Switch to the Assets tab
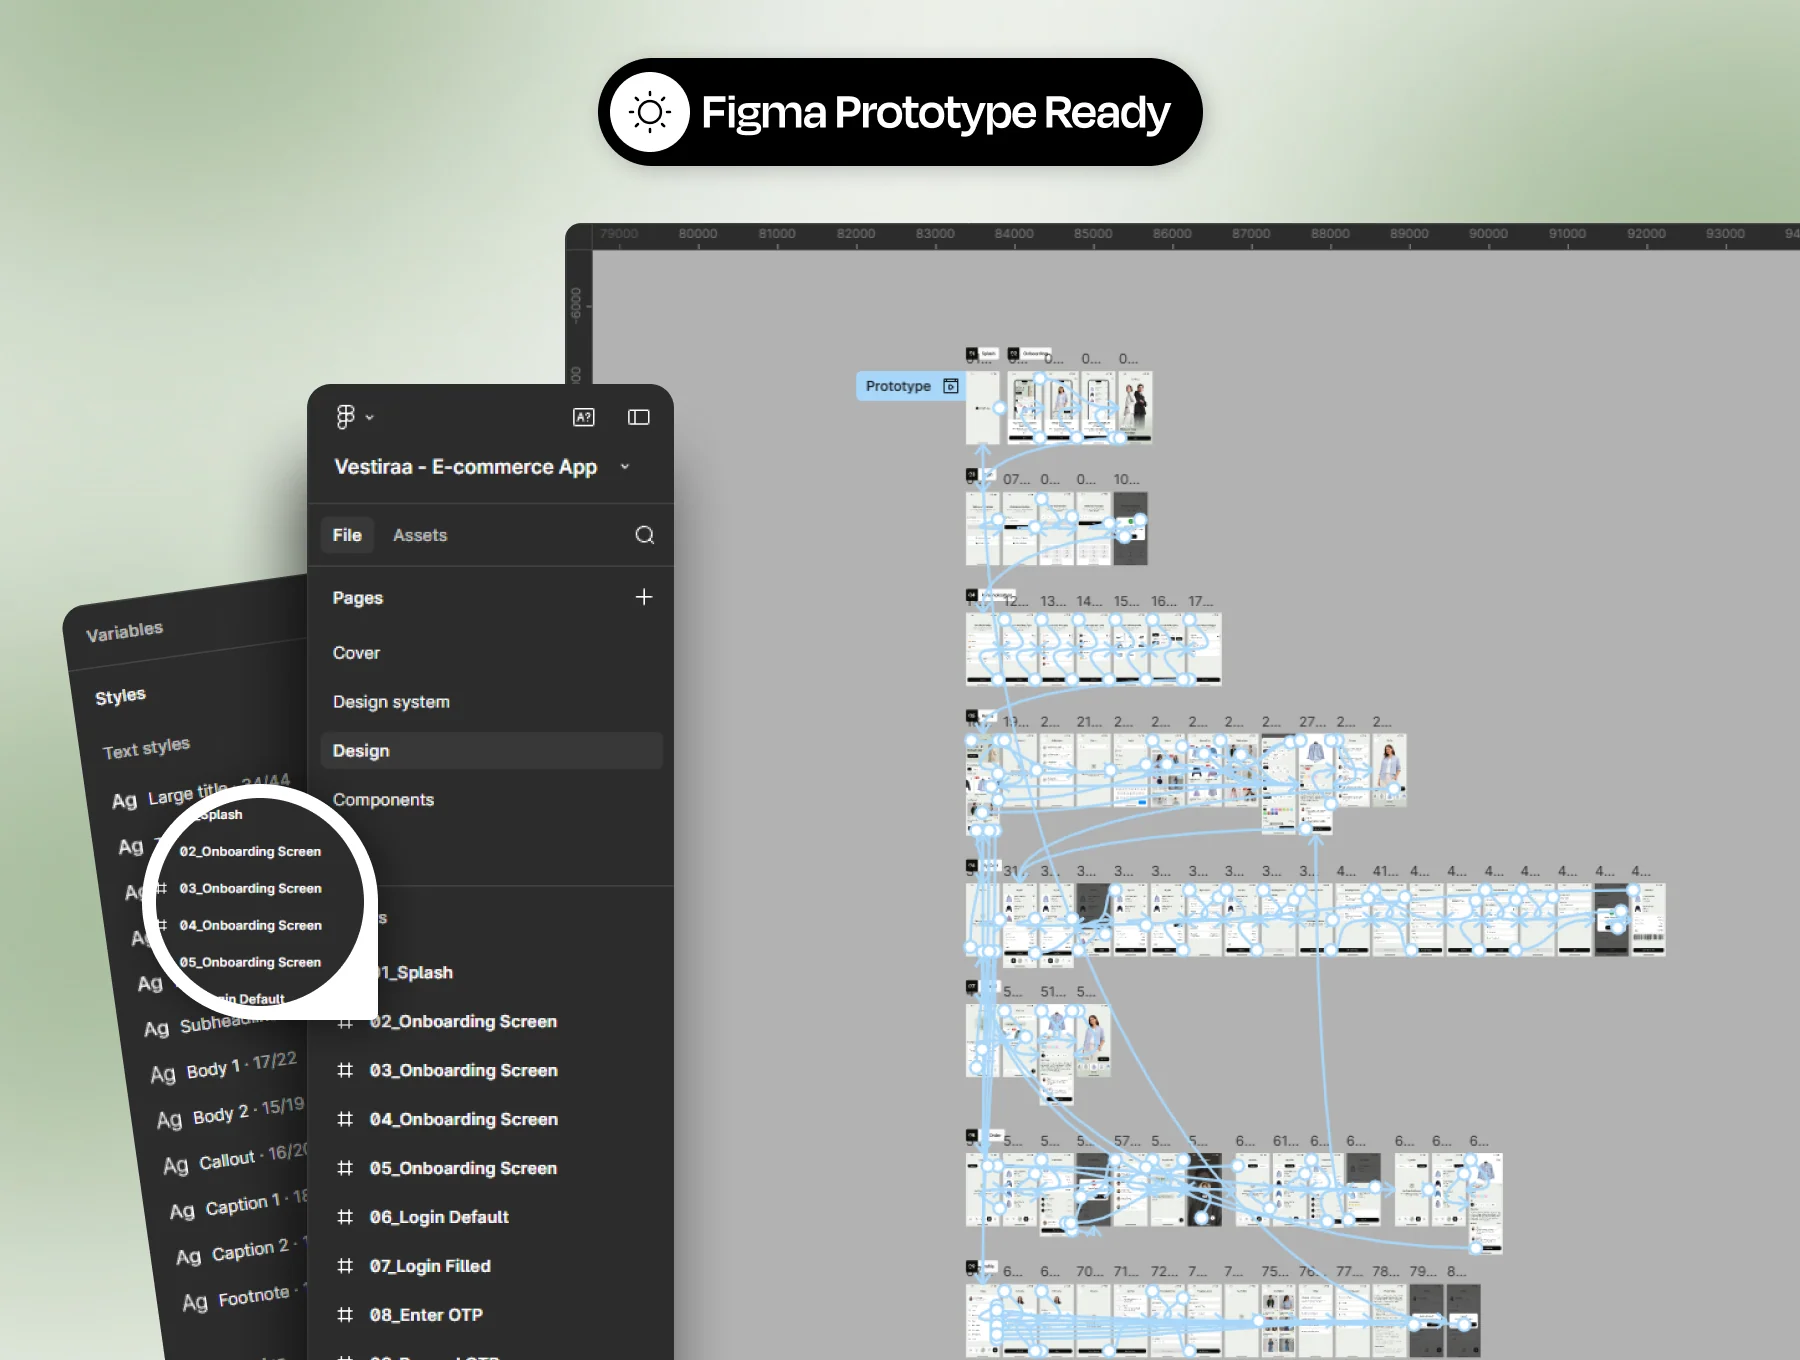1800x1360 pixels. coord(420,535)
